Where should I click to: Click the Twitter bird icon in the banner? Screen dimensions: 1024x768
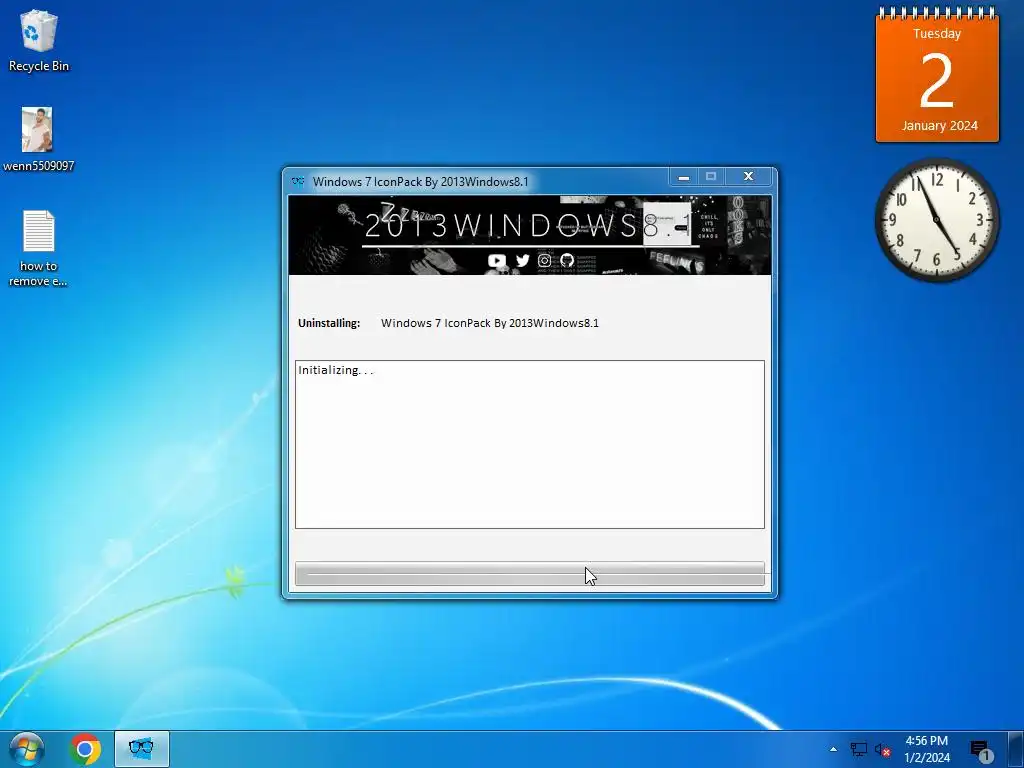pyautogui.click(x=522, y=261)
